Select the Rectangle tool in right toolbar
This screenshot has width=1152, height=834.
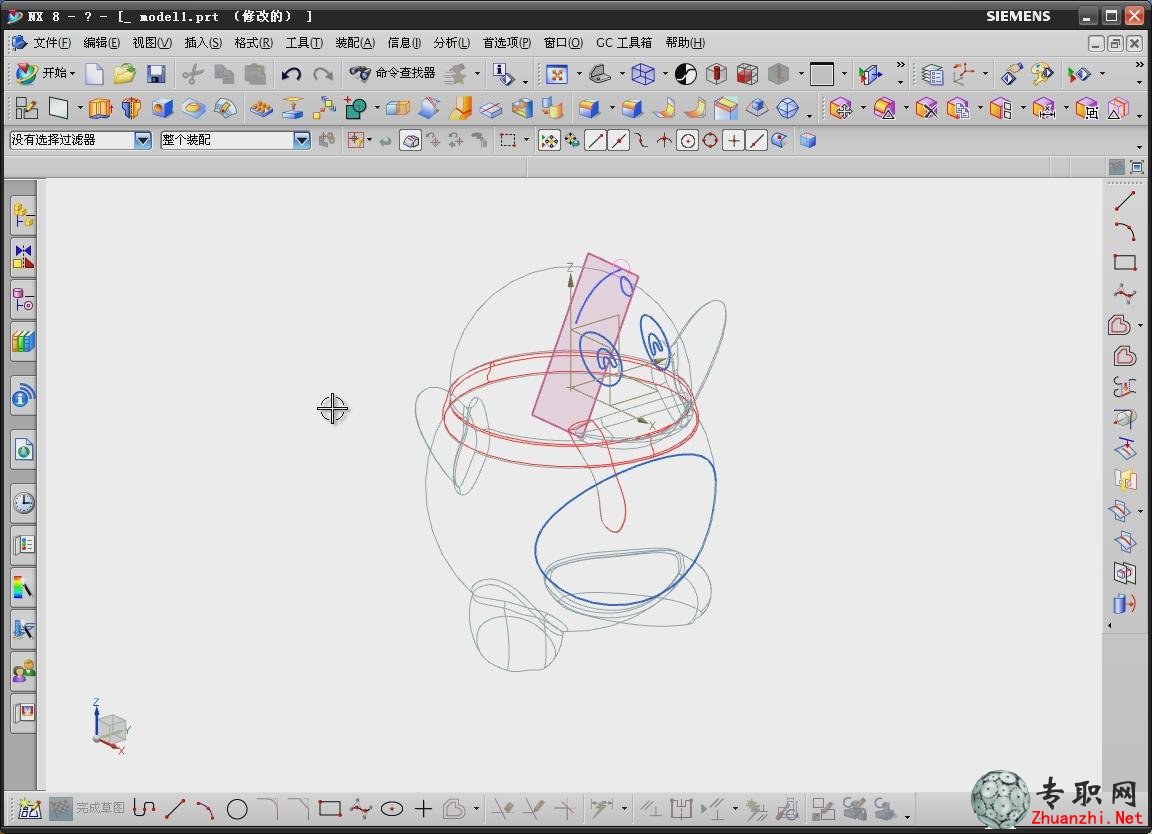coord(1125,262)
